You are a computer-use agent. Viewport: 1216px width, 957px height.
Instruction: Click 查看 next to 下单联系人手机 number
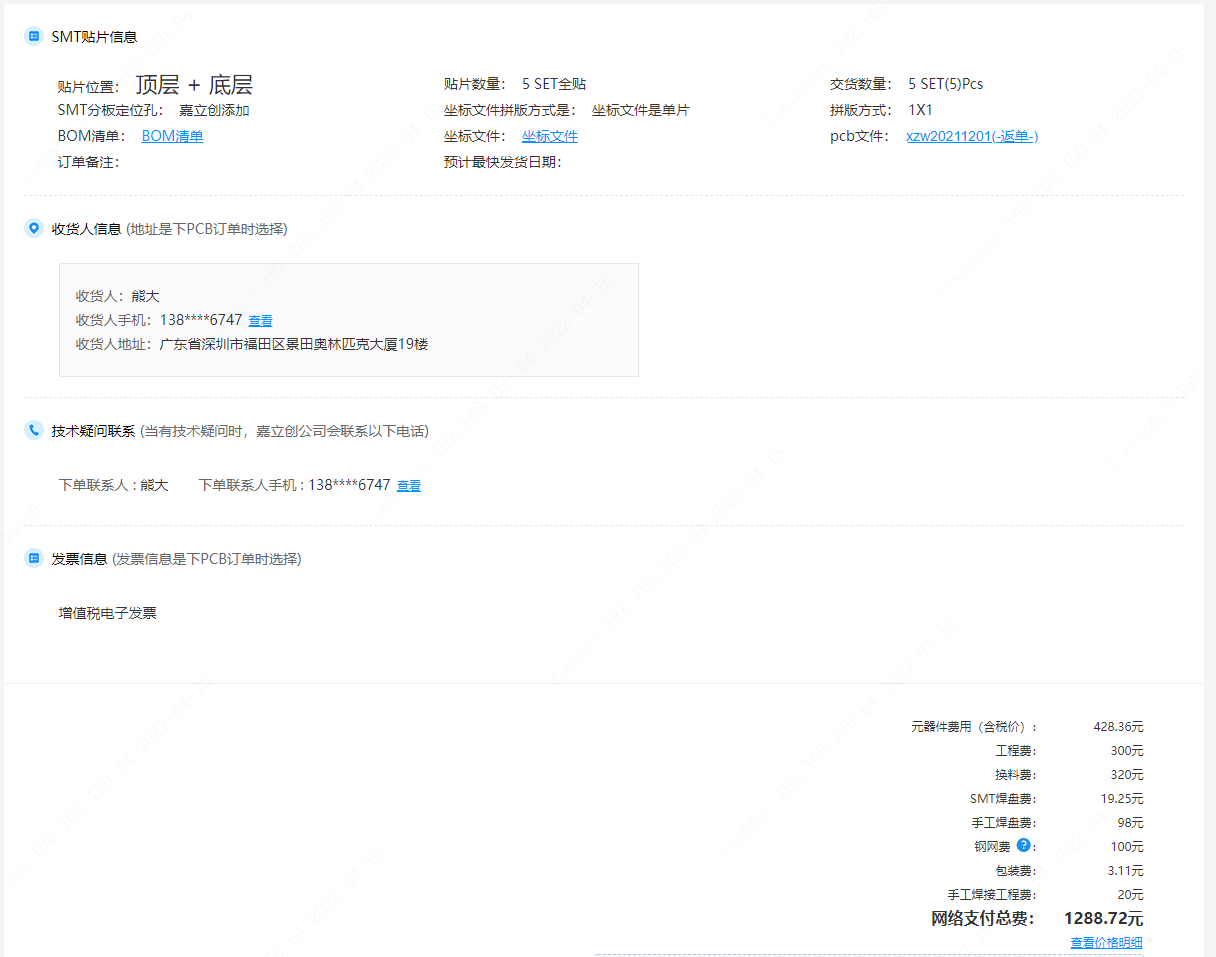(409, 486)
